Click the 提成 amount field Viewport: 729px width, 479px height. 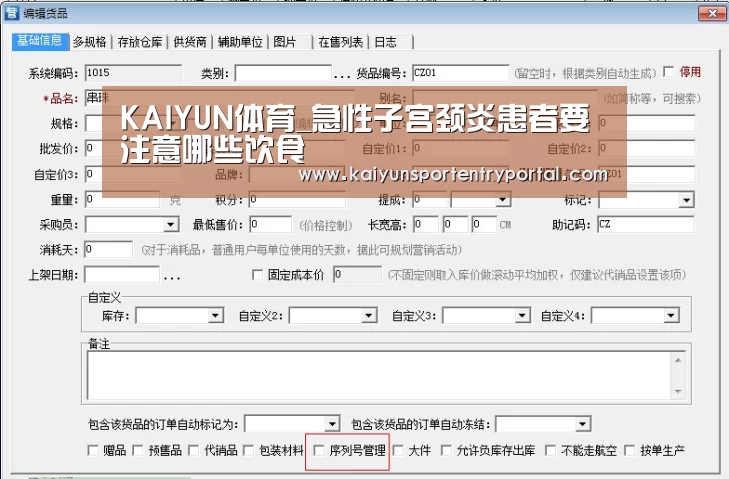click(x=430, y=200)
